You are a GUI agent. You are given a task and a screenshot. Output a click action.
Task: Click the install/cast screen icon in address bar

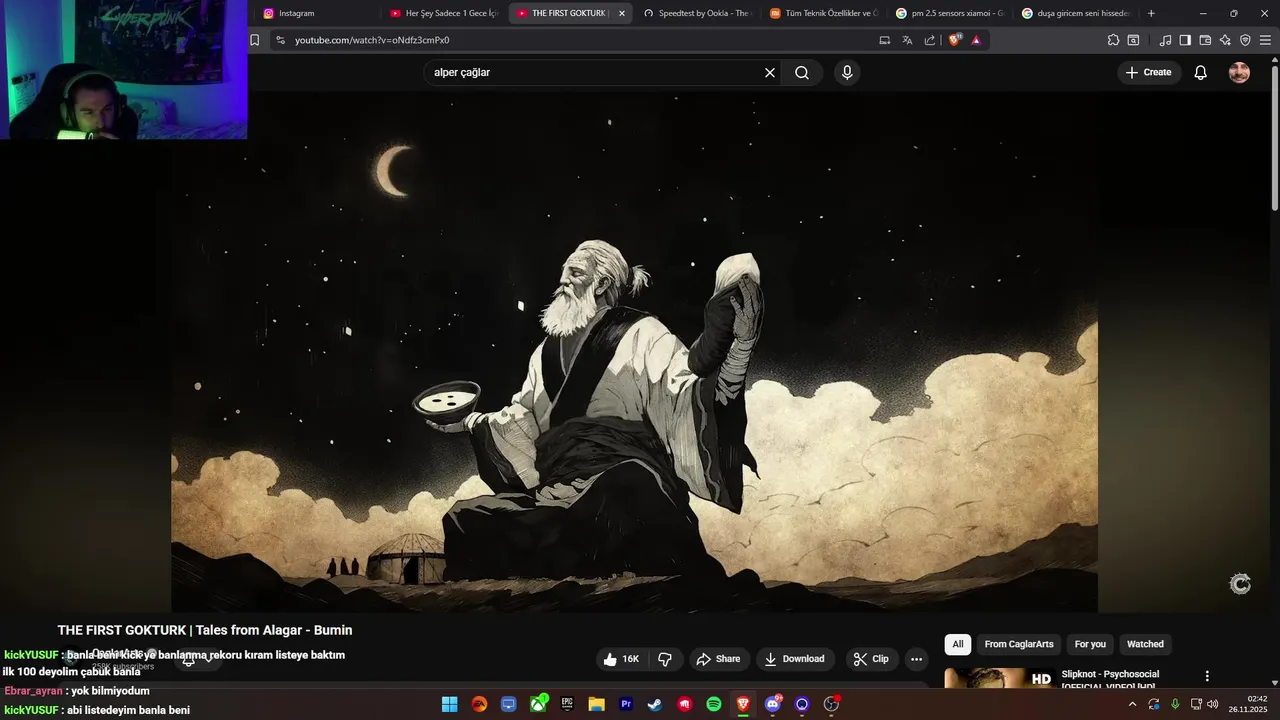tap(884, 40)
